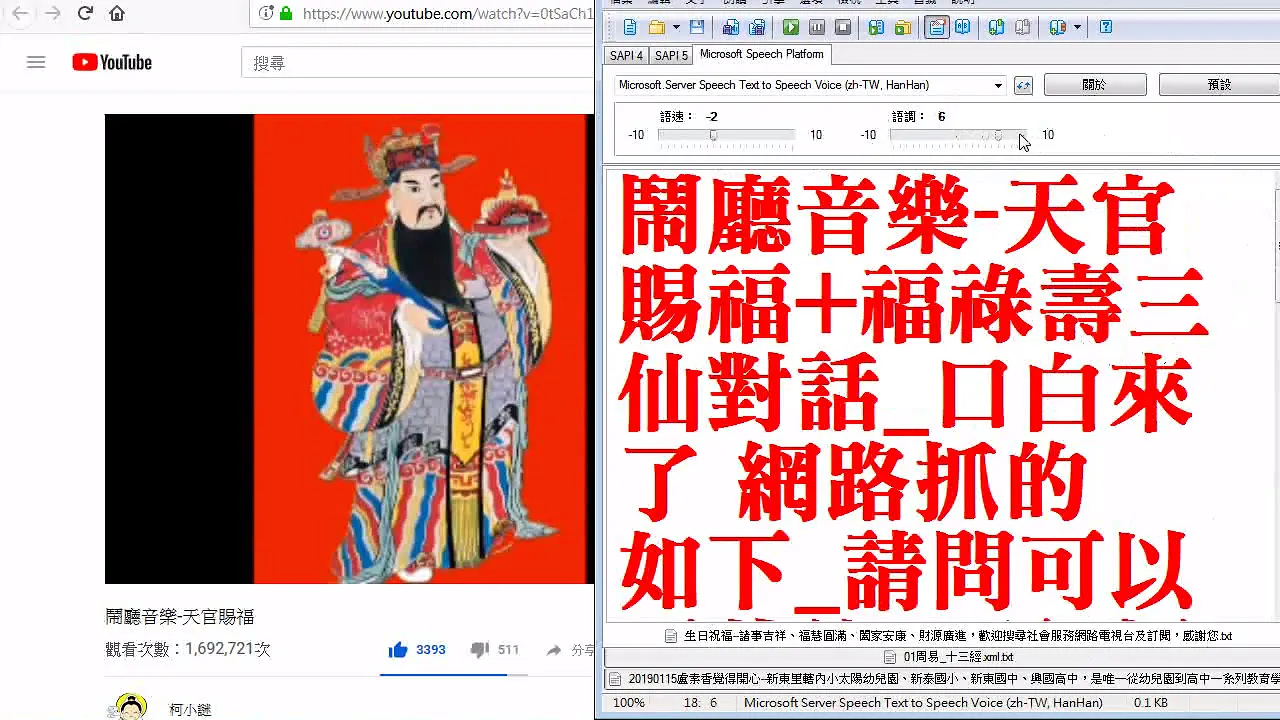Click the refresh icon beside voice dropdown

(x=1023, y=86)
